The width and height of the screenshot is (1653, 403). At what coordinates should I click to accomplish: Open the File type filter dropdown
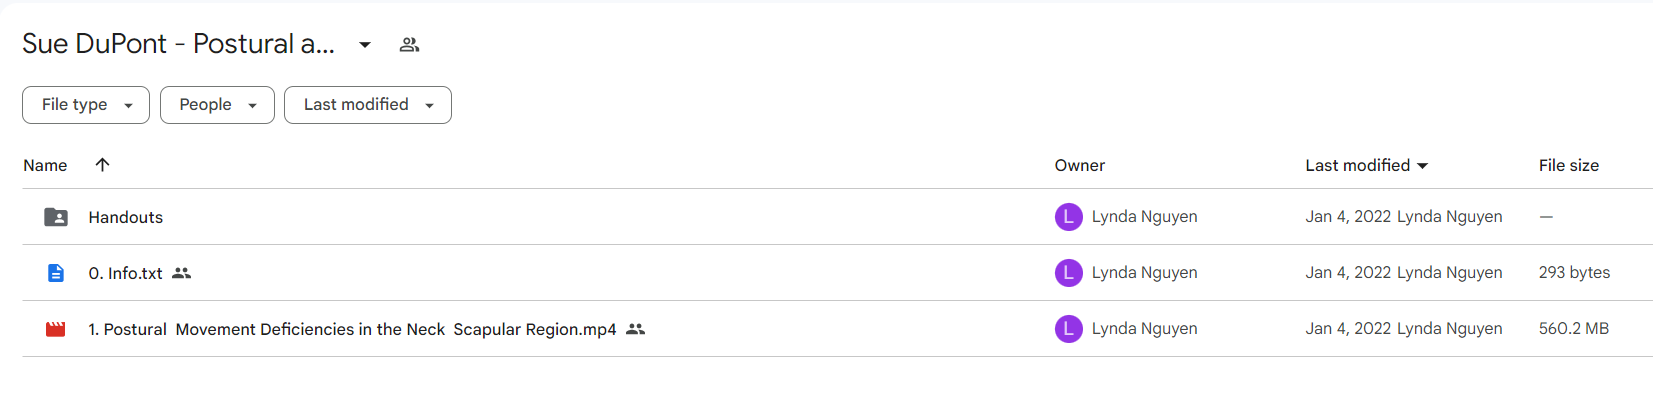(86, 105)
